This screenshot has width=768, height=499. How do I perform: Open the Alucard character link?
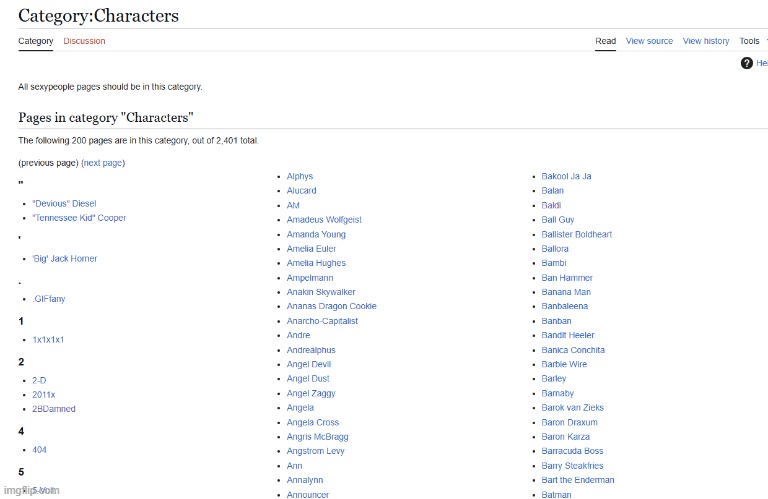(x=301, y=190)
